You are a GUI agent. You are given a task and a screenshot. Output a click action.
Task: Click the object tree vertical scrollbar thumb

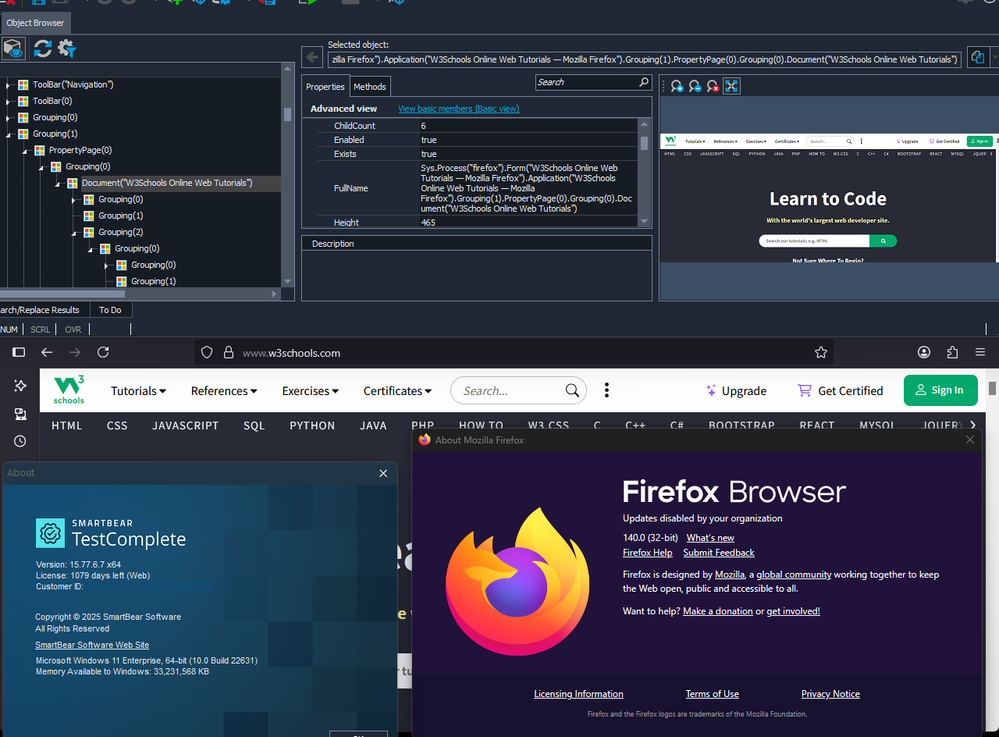click(288, 114)
